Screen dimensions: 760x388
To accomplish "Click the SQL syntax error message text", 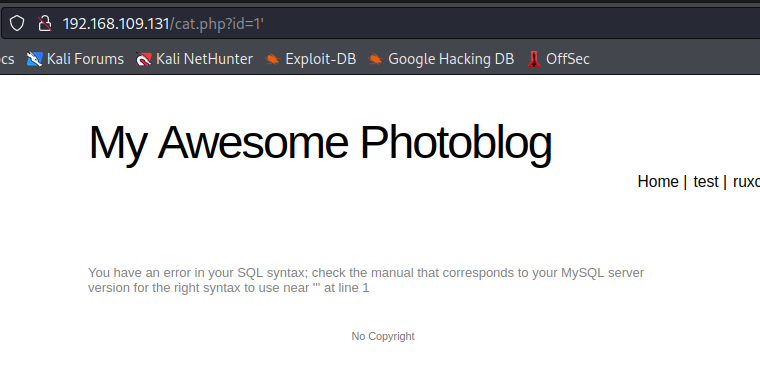I will pos(366,280).
